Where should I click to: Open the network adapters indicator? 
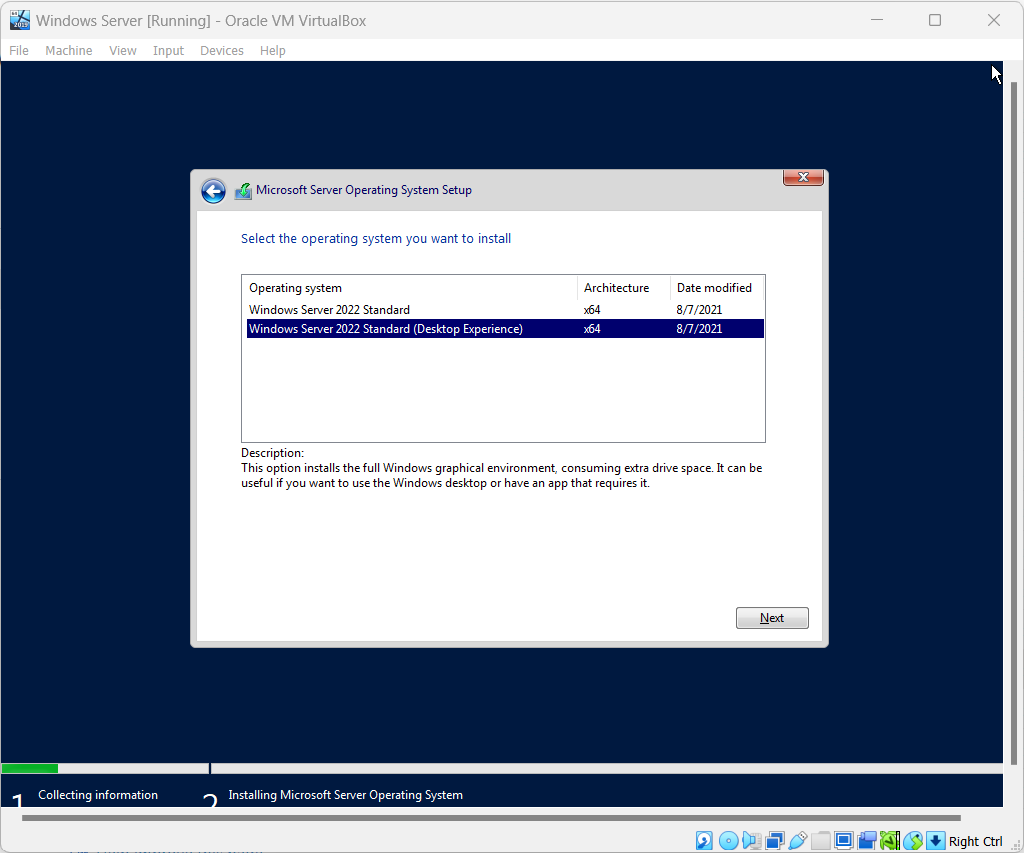click(775, 841)
